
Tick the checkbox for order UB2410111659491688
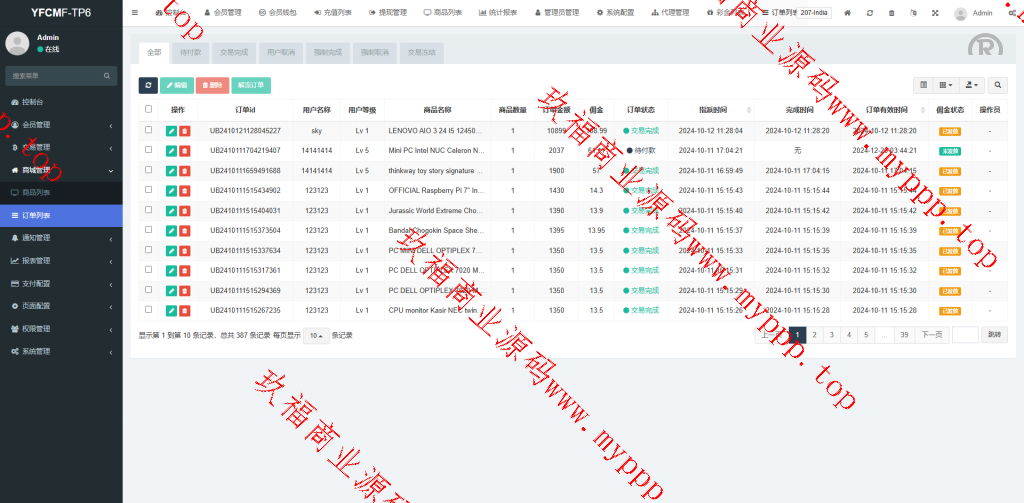pos(149,171)
